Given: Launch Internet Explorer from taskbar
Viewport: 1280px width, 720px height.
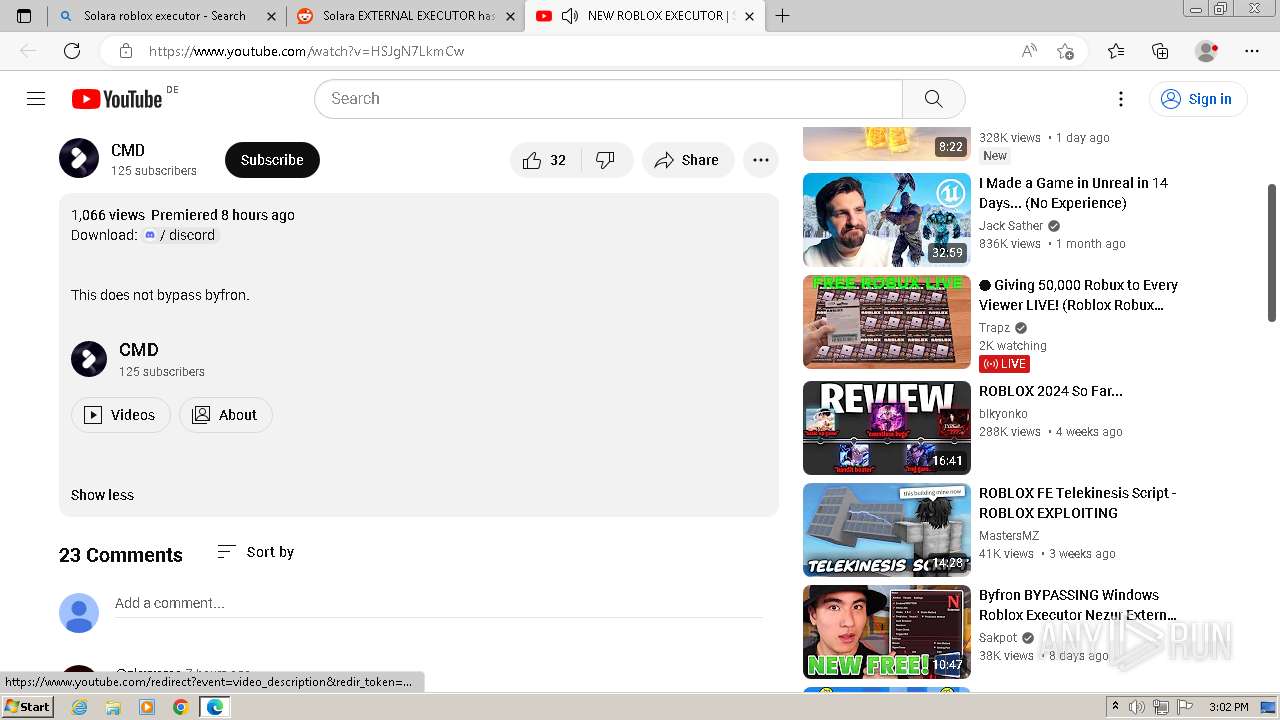Looking at the screenshot, I should click(80, 707).
